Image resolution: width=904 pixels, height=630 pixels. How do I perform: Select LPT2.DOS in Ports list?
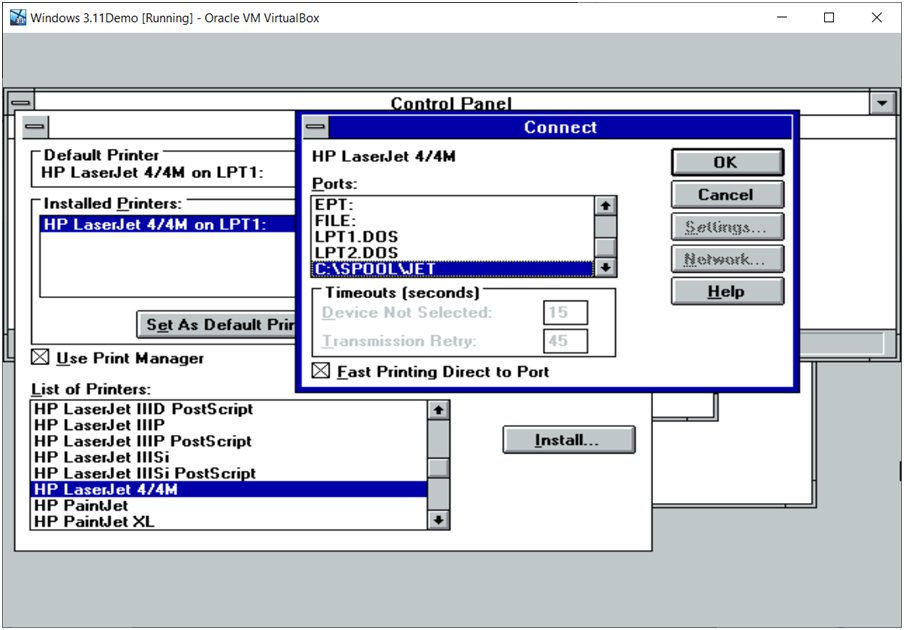453,253
